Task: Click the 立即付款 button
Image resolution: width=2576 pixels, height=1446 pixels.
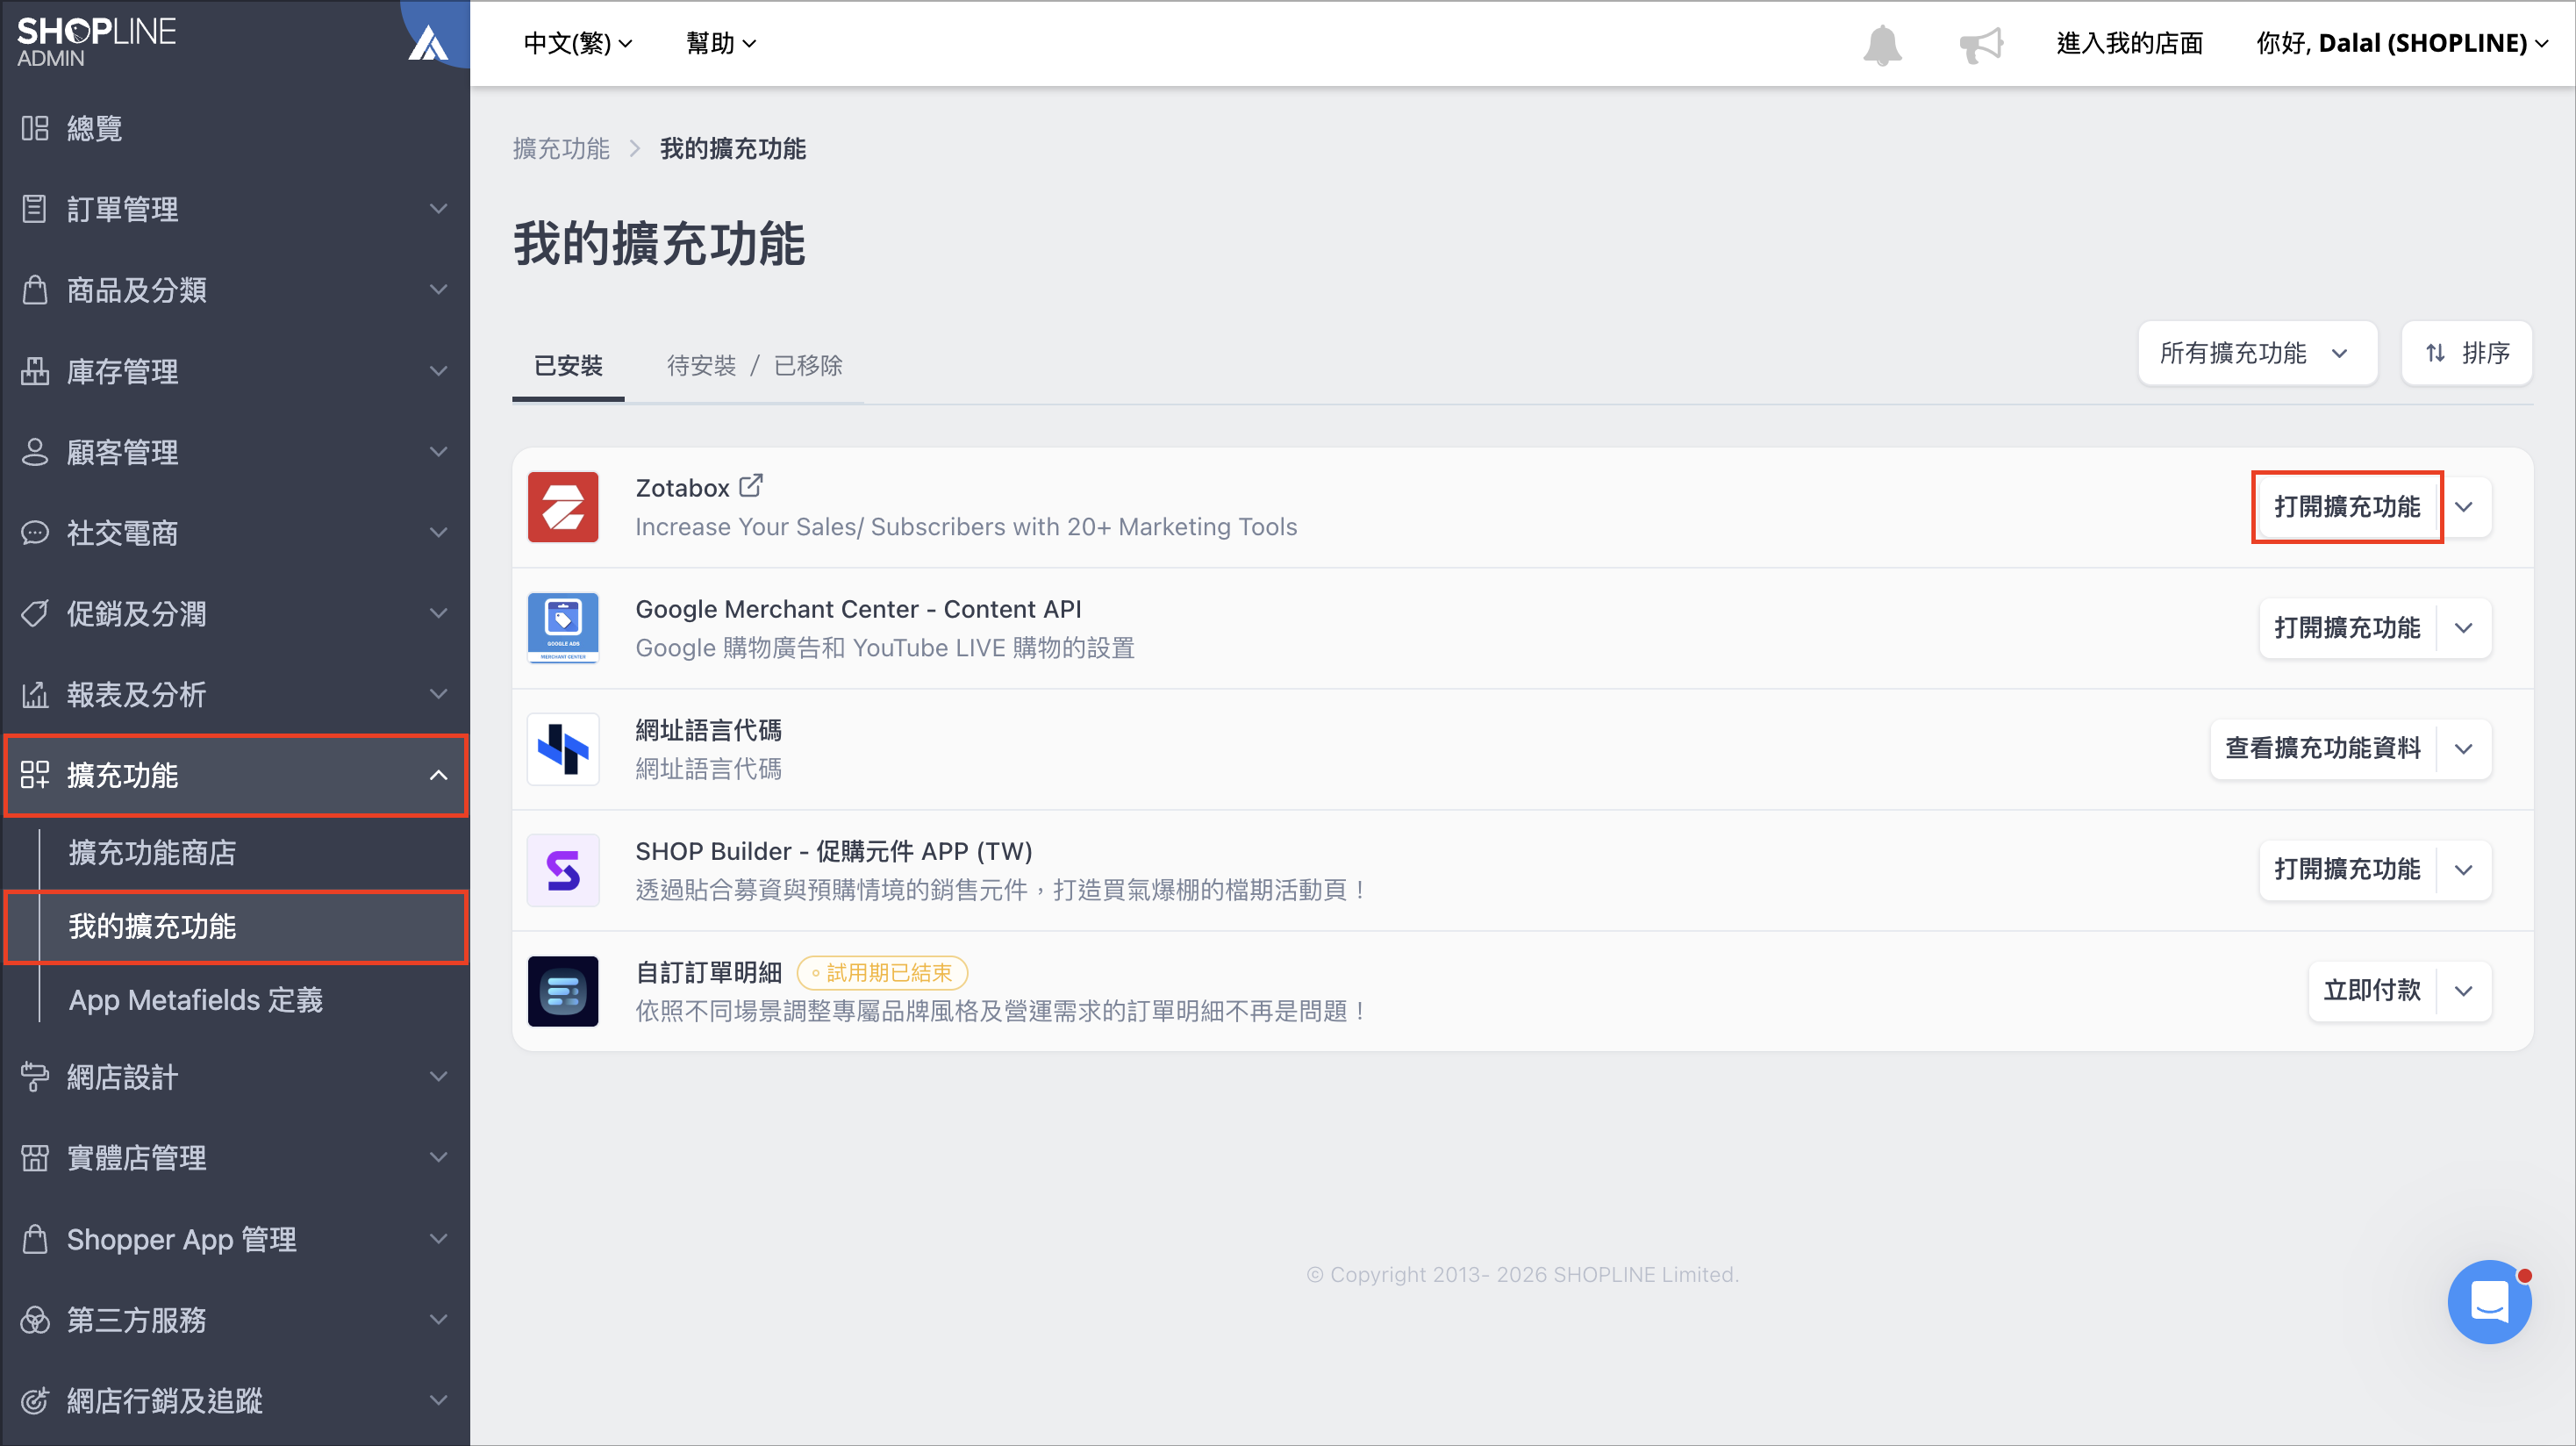Action: click(x=2372, y=991)
